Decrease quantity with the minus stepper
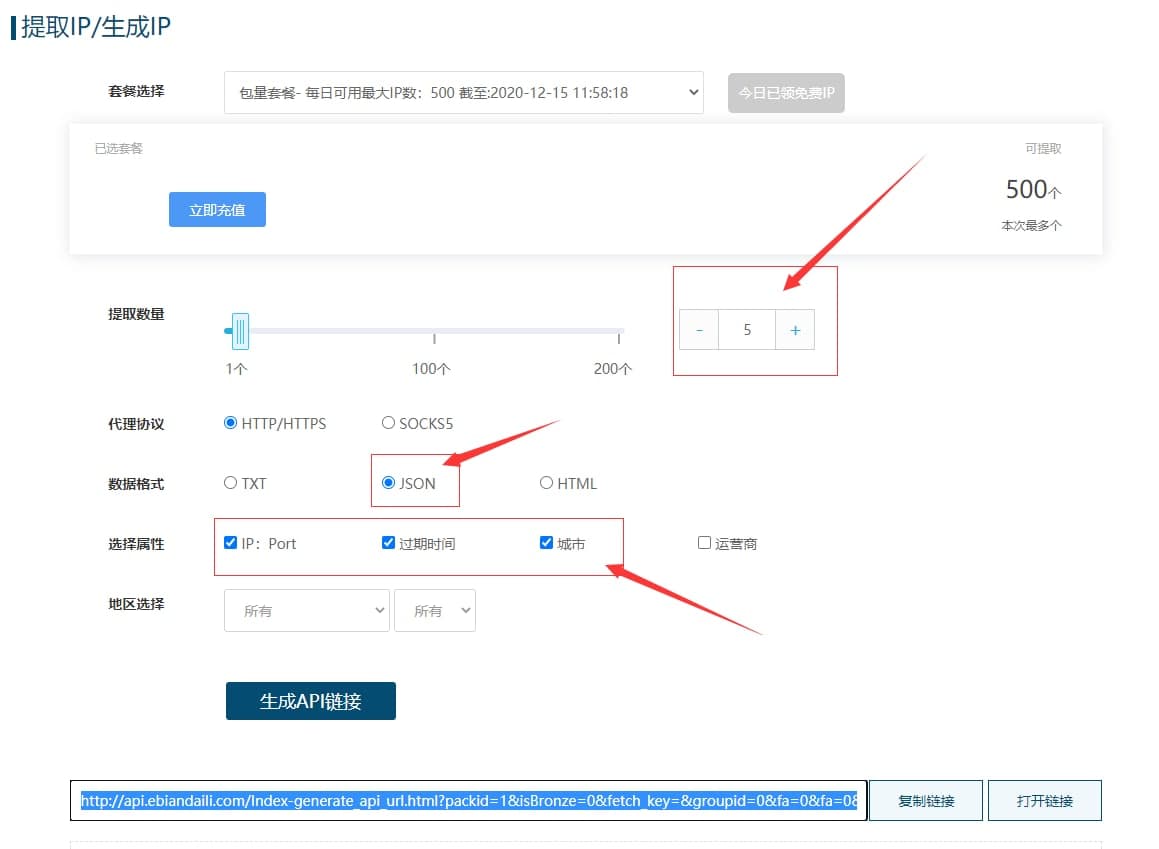Viewport: 1159px width, 849px height. point(699,330)
